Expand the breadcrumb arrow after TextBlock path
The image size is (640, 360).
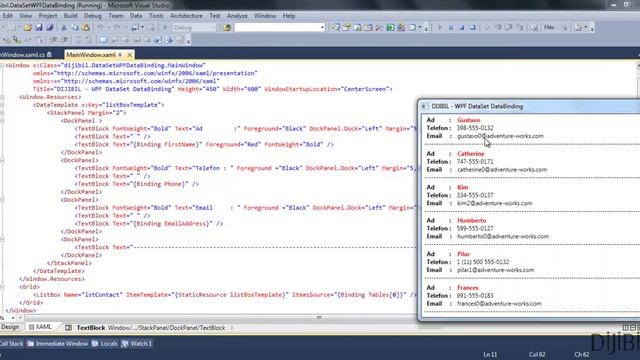coord(232,327)
